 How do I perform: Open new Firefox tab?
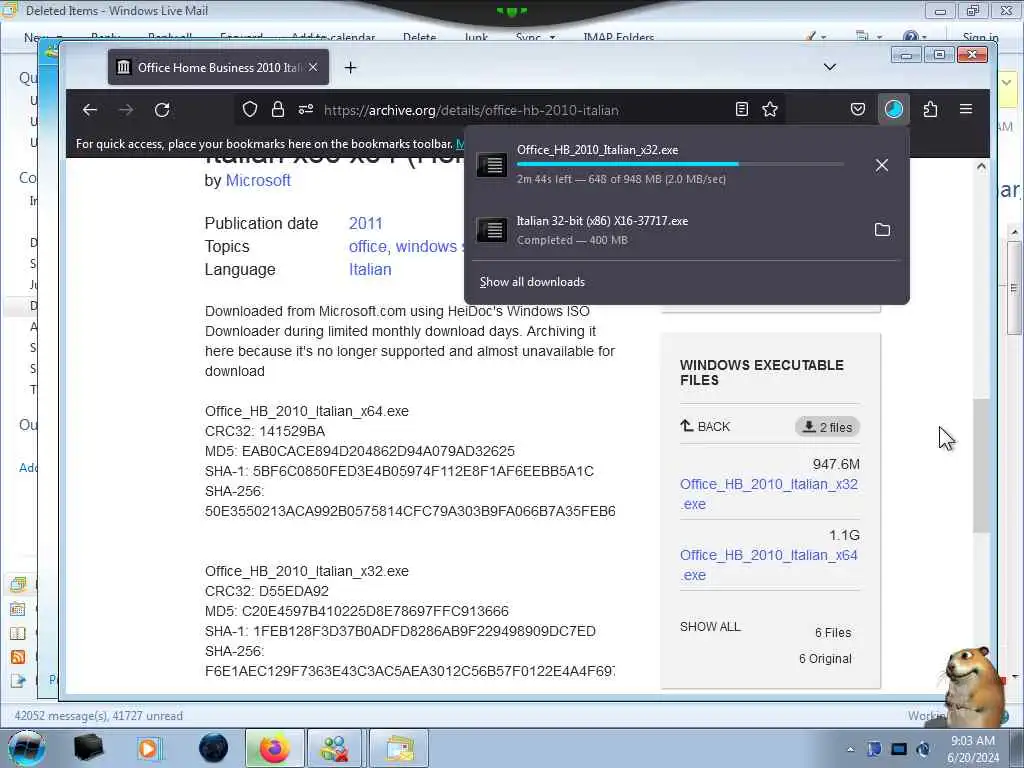351,68
